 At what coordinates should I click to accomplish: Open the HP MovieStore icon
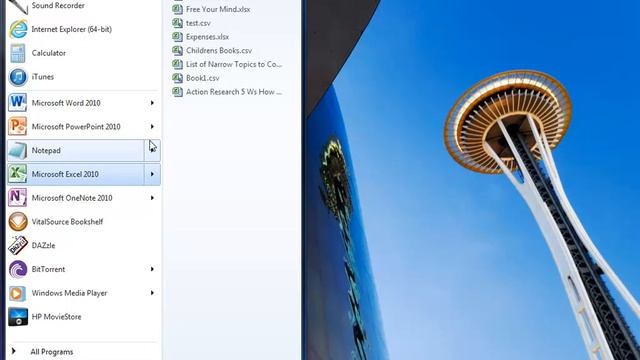click(18, 317)
